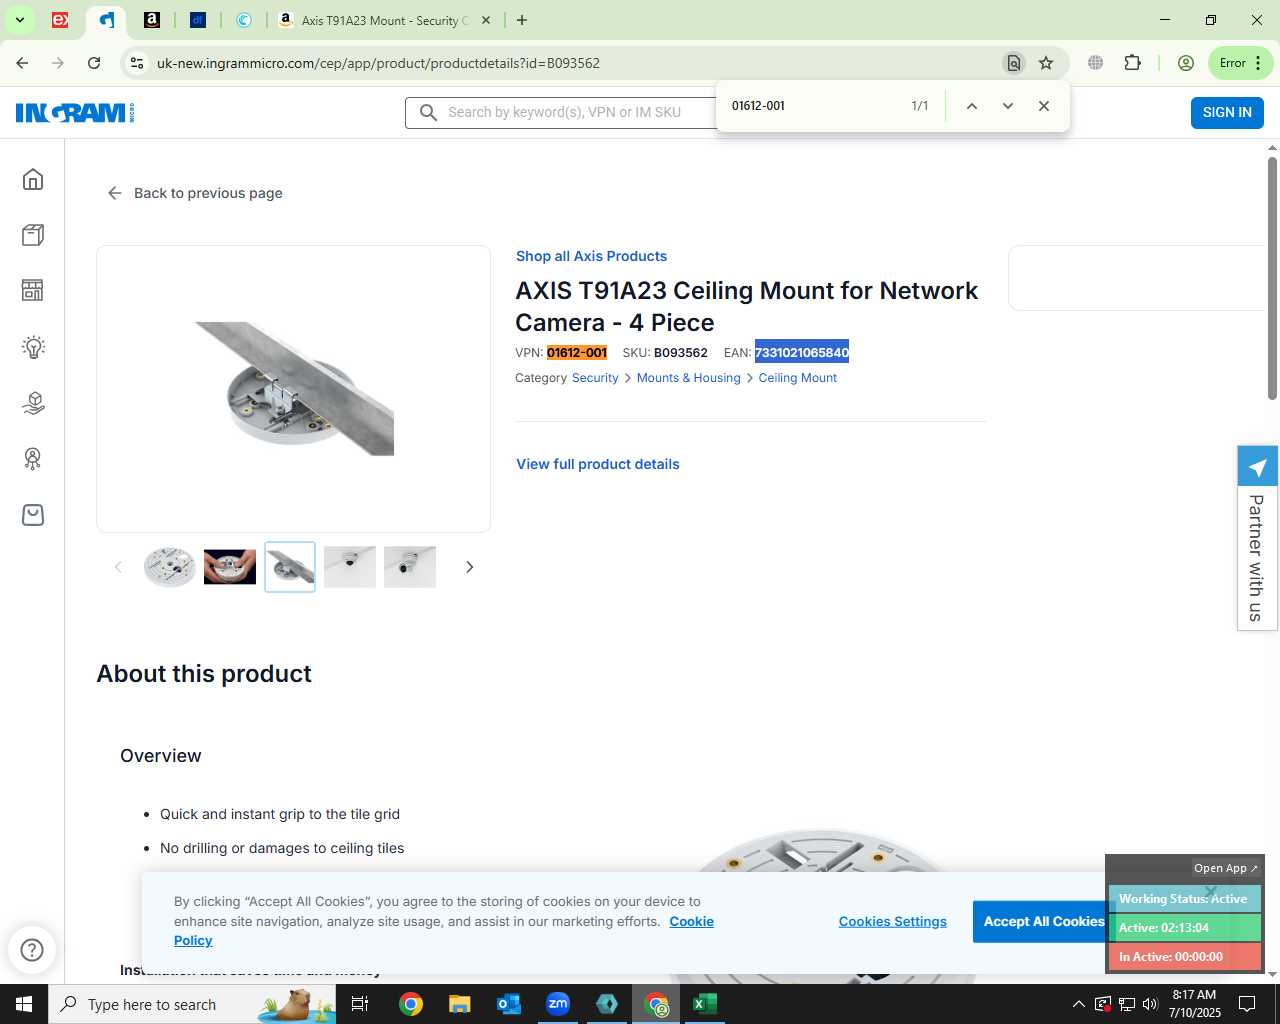Switch to the Amazon 'a' pinned tab

pyautogui.click(x=152, y=20)
